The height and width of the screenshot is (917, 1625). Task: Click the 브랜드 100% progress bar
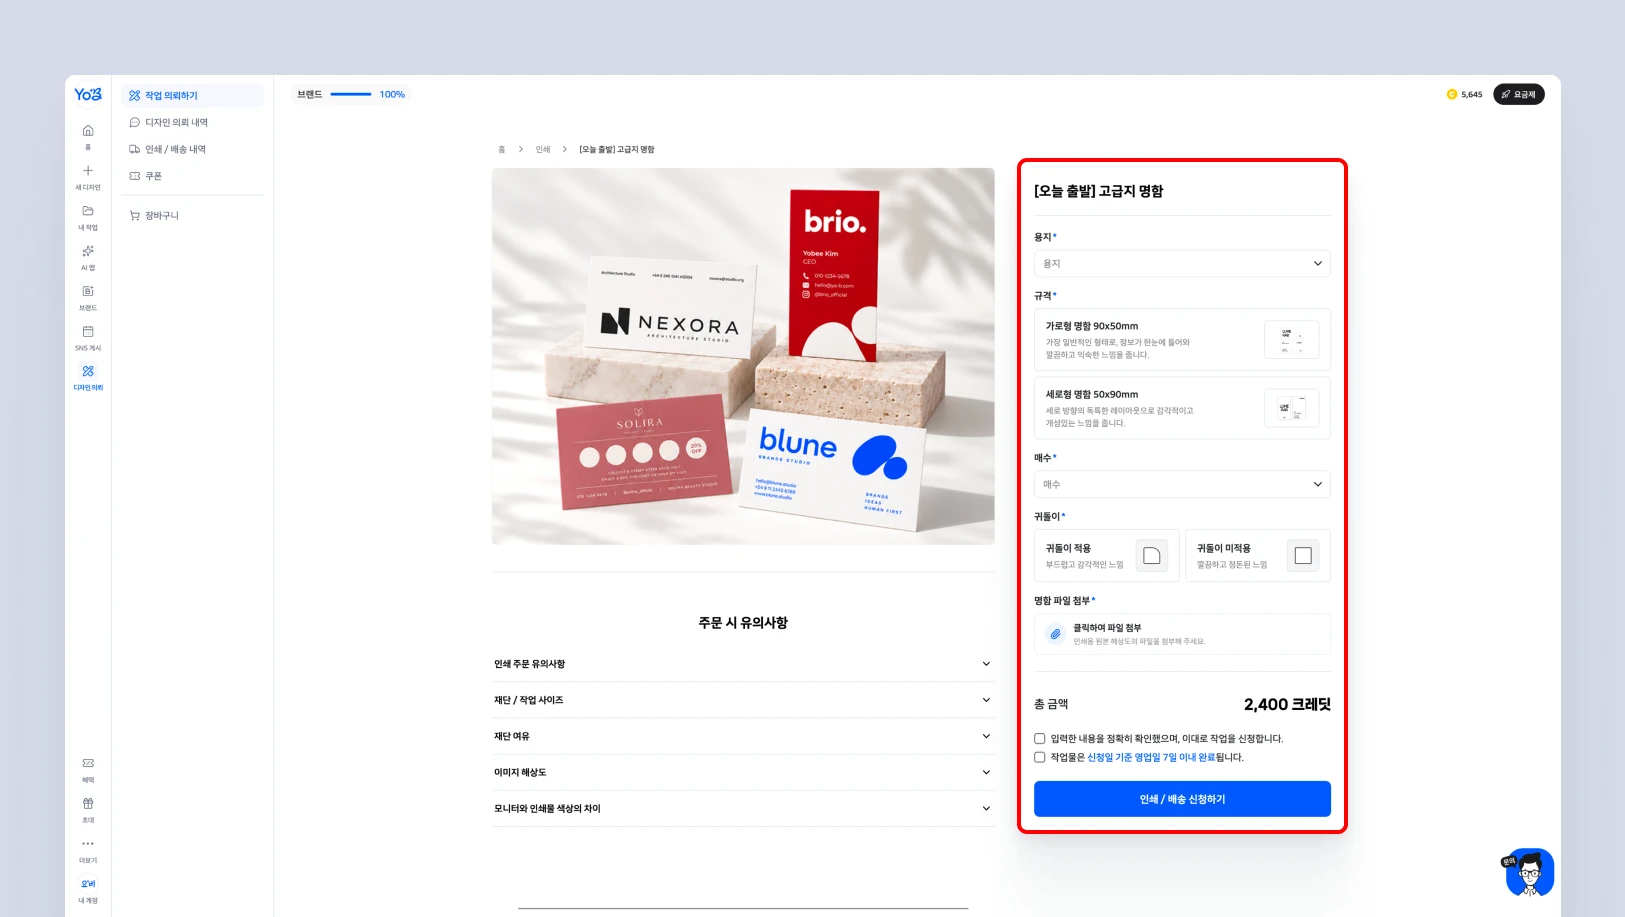[351, 94]
